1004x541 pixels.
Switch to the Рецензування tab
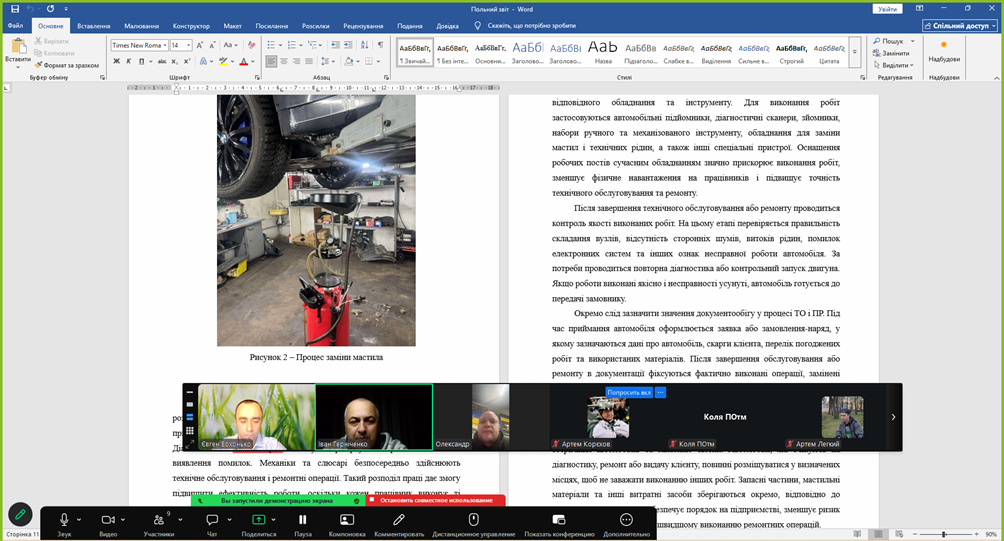(365, 26)
